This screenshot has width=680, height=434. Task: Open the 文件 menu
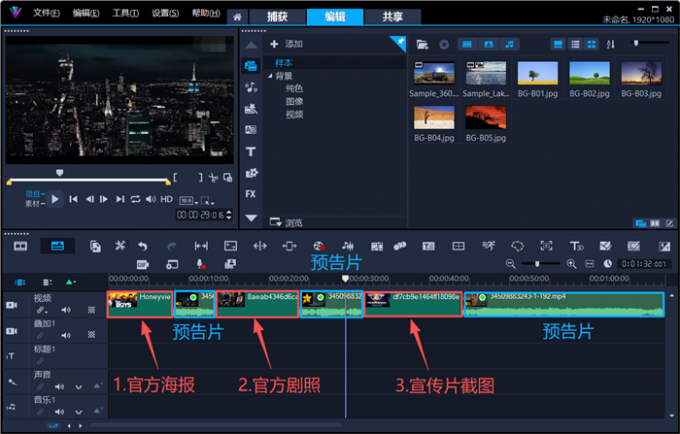[46, 13]
